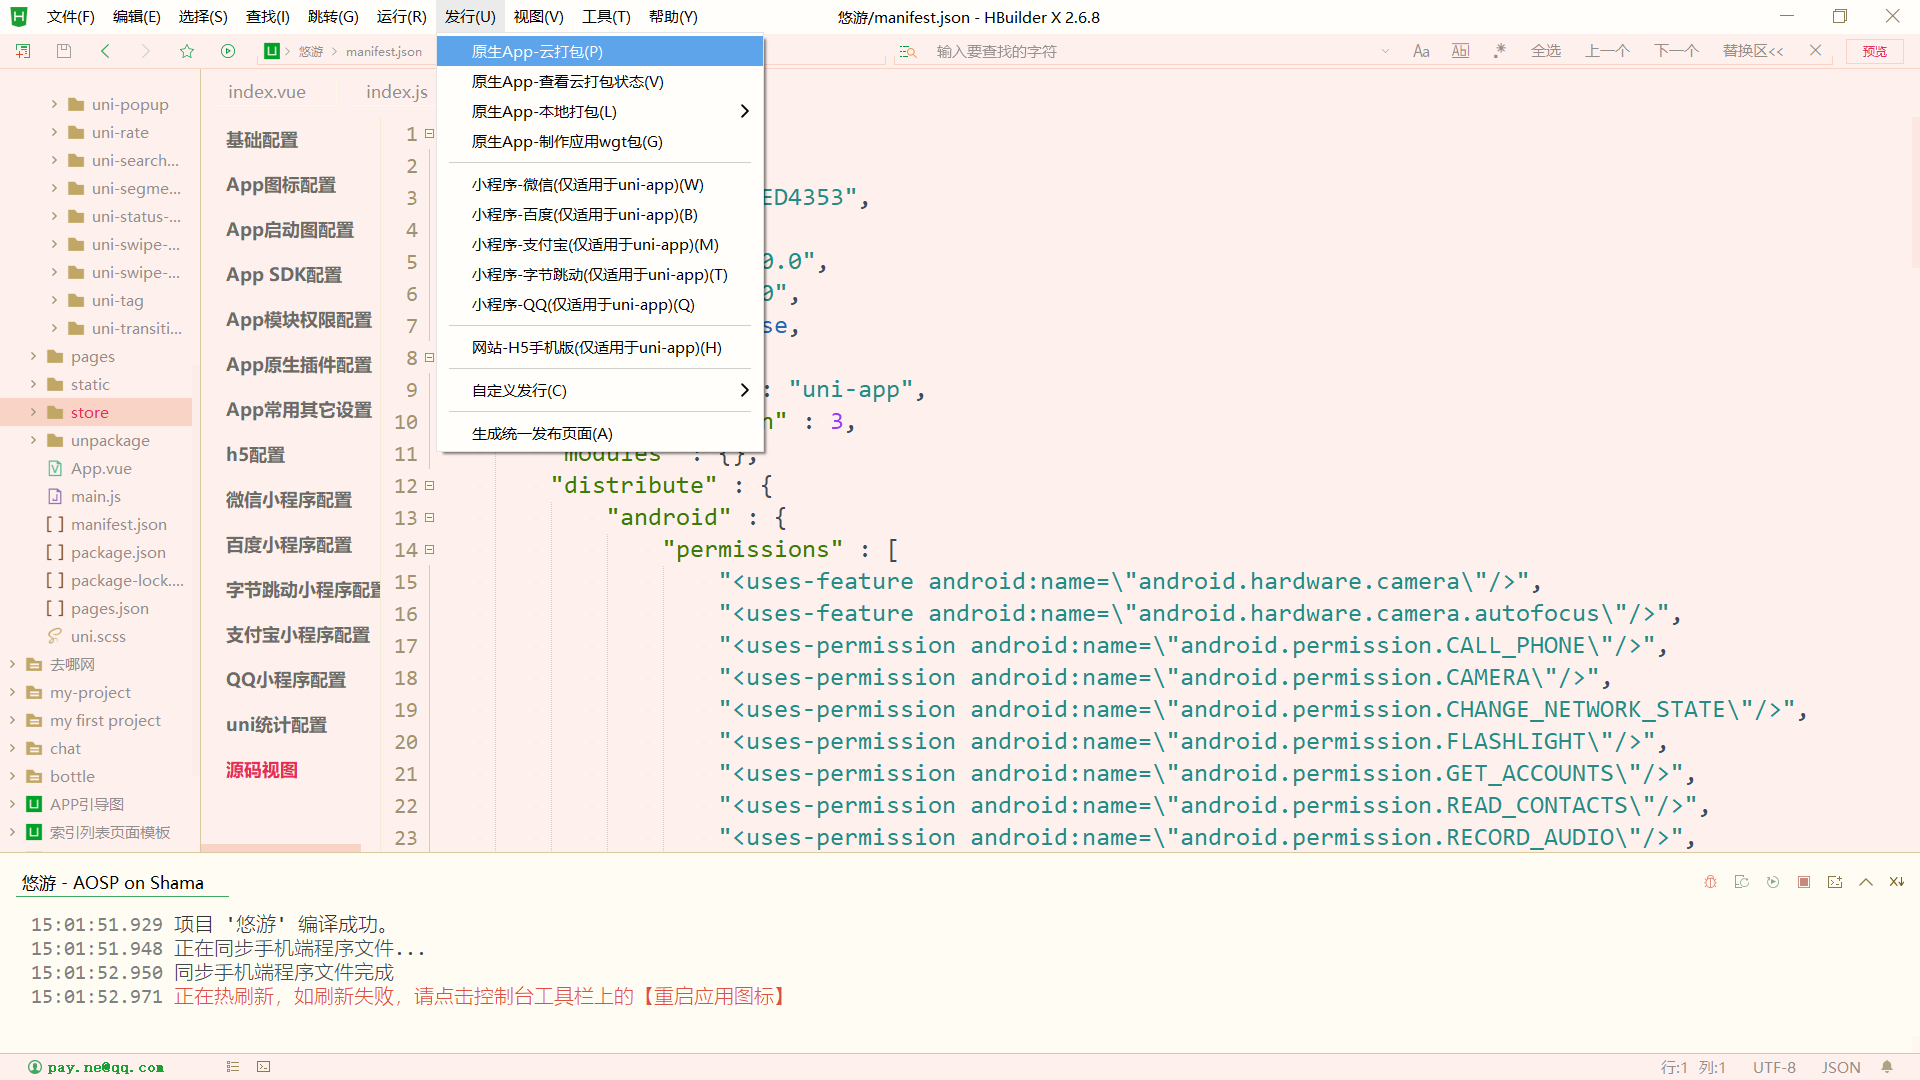1920x1080 pixels.
Task: Click the restart application icon in console toolbar
Action: point(1773,882)
